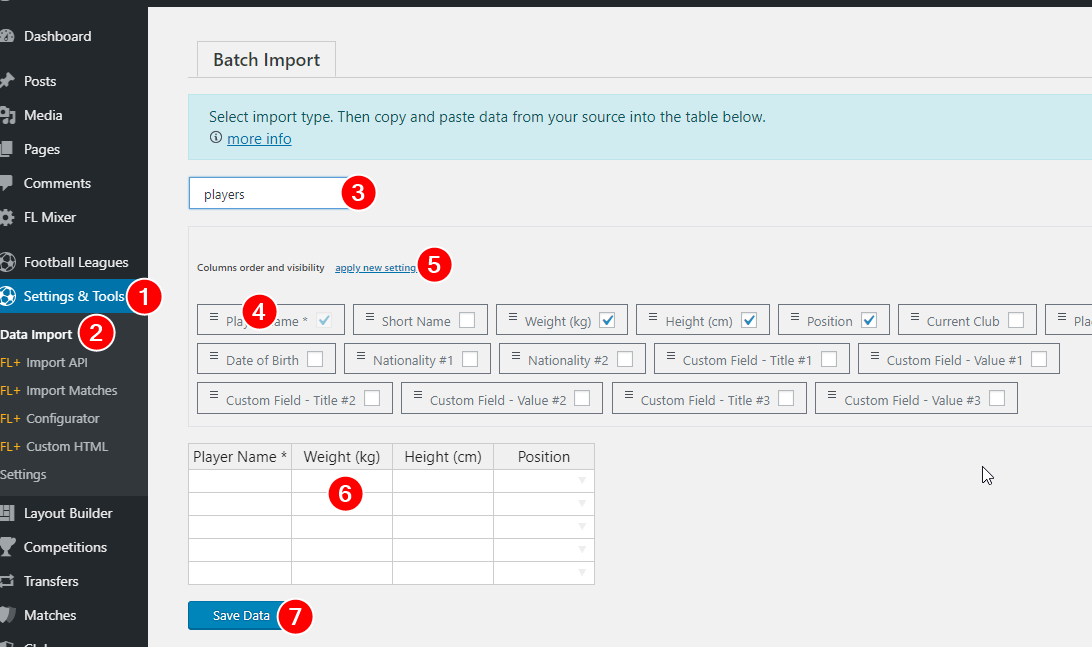This screenshot has height=647, width=1092.
Task: Check Custom Field - Title #2 checkbox
Action: click(x=373, y=398)
